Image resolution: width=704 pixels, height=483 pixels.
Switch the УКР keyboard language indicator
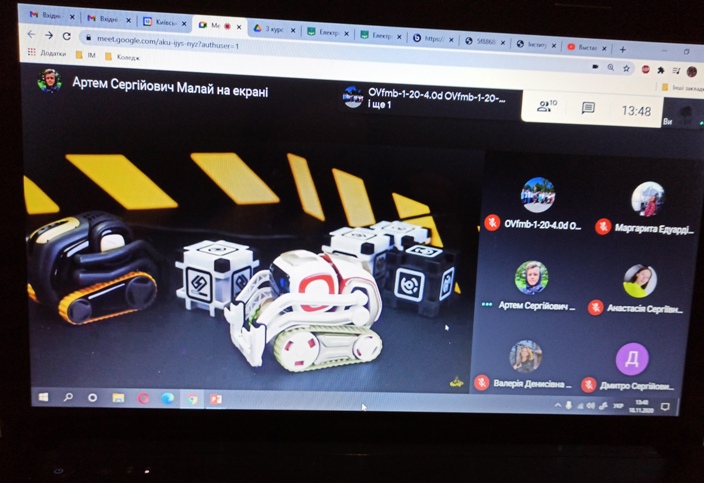click(x=618, y=407)
